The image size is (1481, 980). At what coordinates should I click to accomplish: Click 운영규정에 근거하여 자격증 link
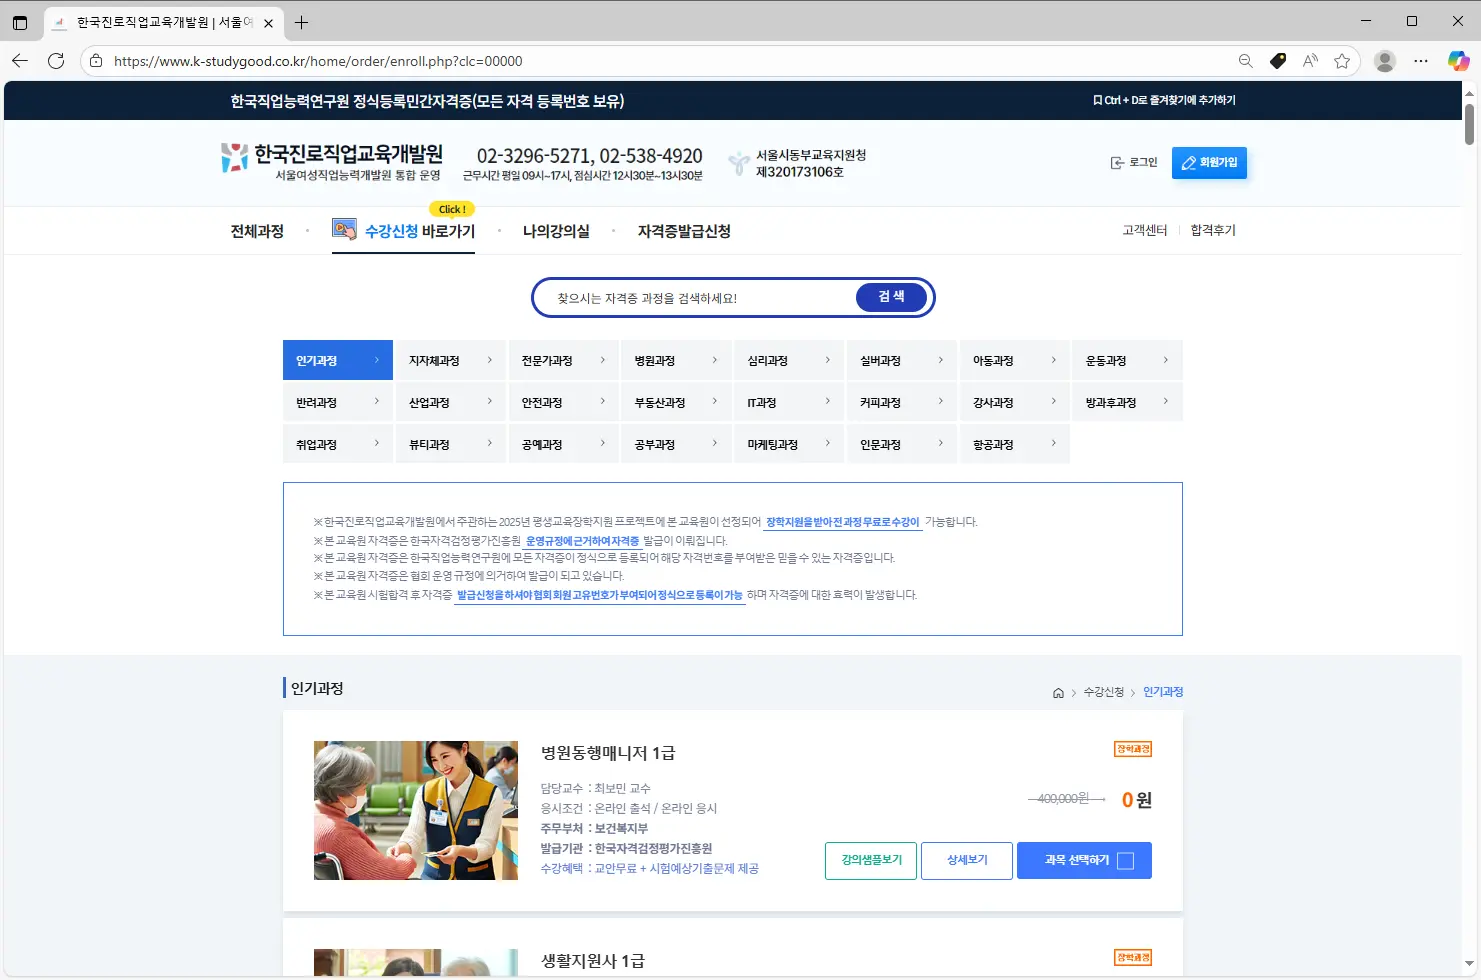(x=582, y=541)
